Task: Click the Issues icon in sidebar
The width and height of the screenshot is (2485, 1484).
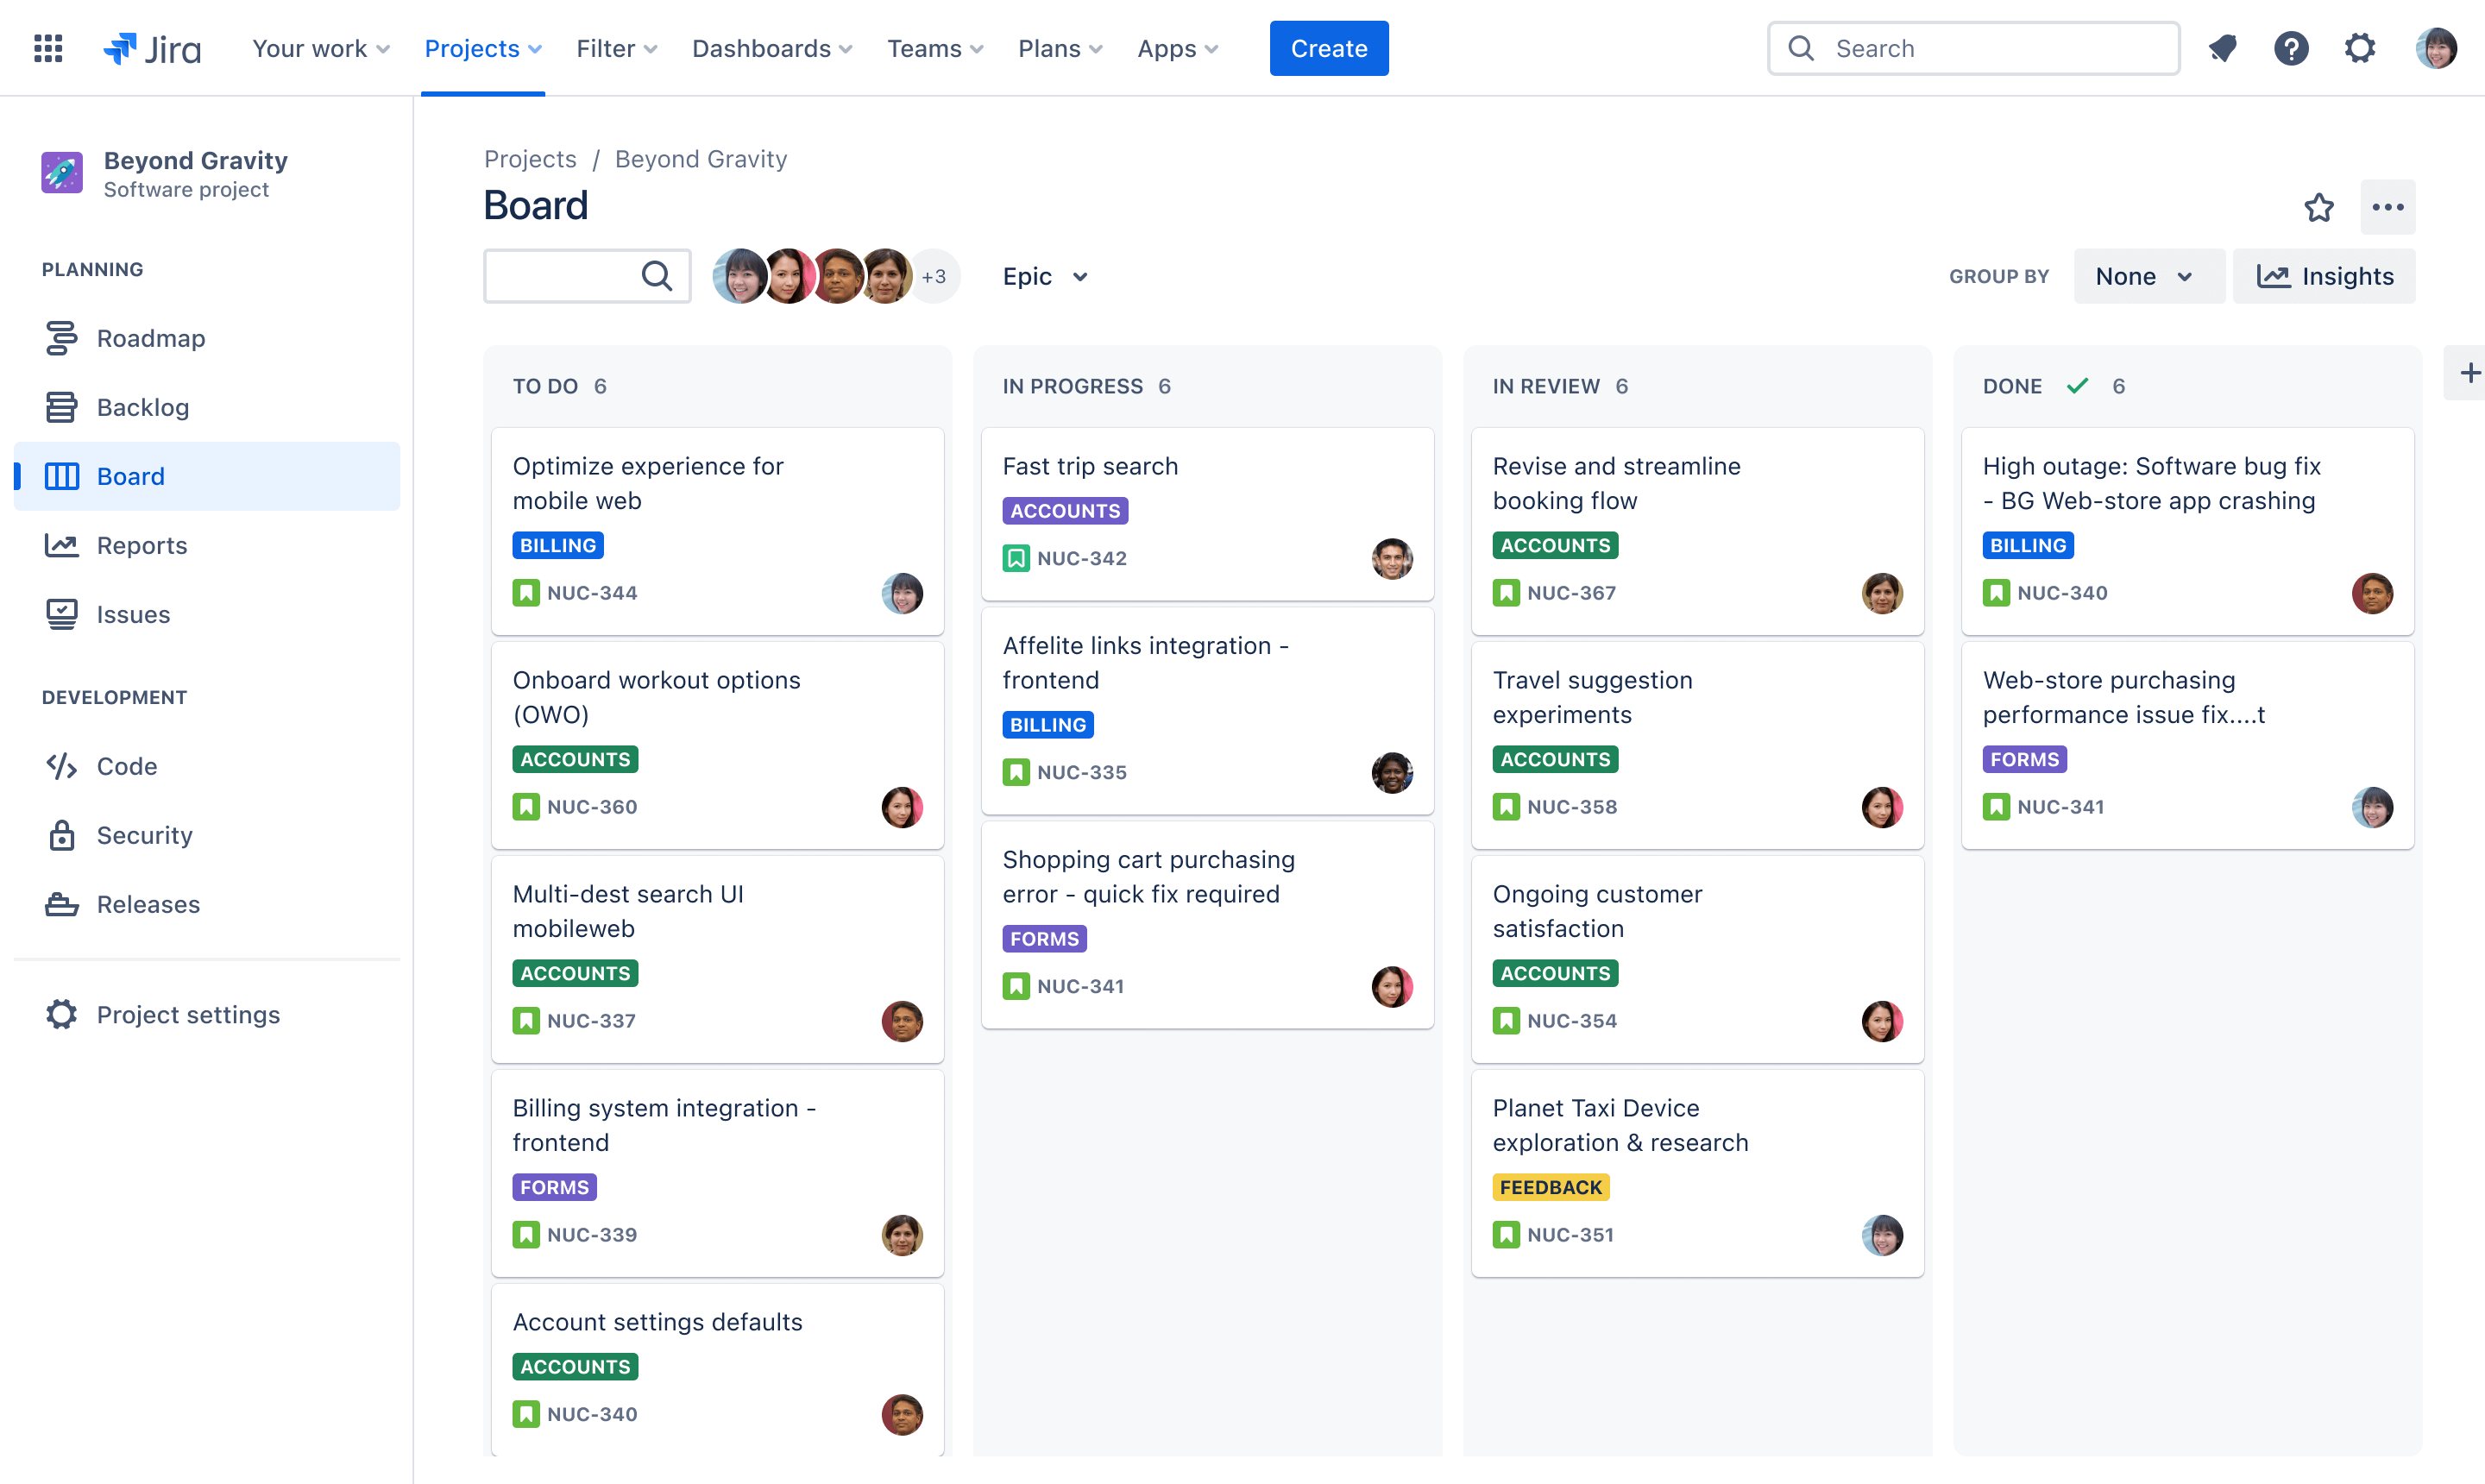Action: click(x=62, y=613)
